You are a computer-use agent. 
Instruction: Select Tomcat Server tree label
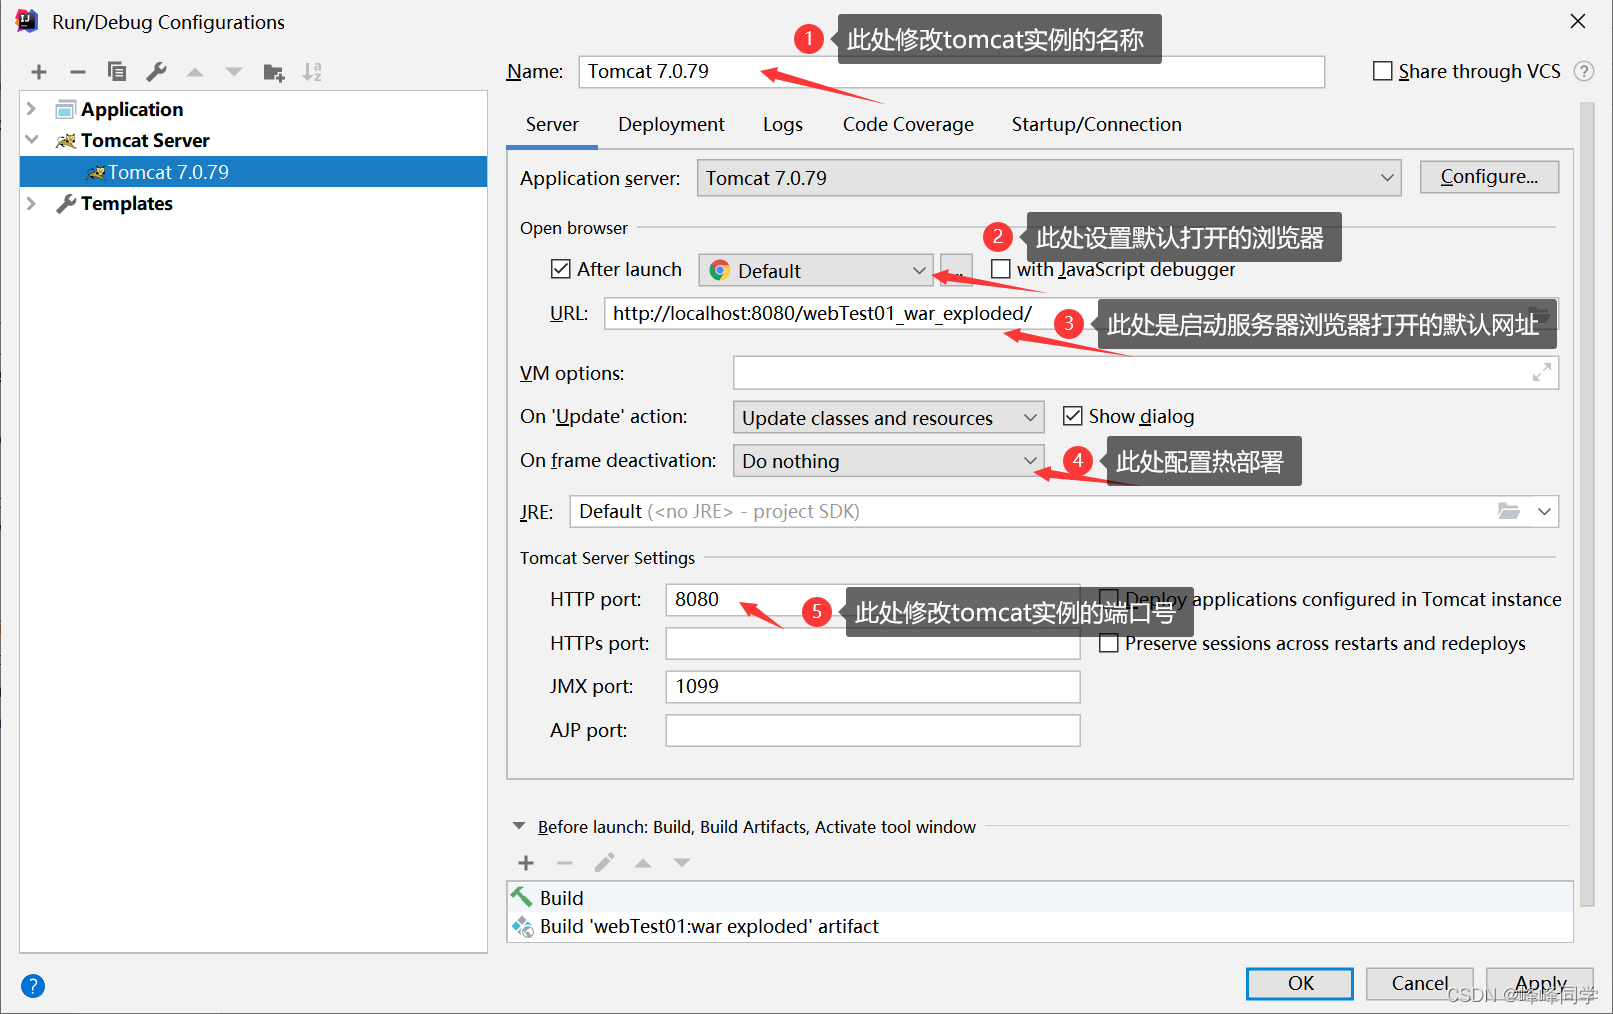pos(145,140)
